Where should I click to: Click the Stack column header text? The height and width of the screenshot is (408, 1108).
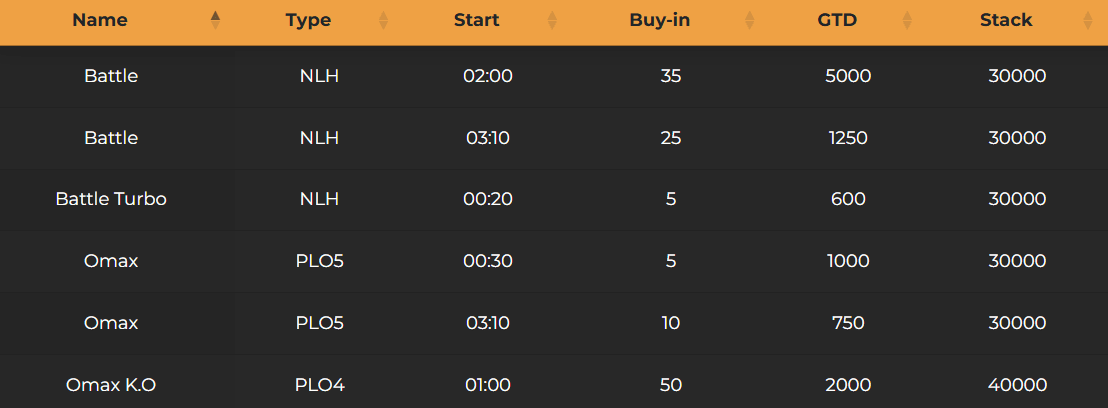[1006, 20]
